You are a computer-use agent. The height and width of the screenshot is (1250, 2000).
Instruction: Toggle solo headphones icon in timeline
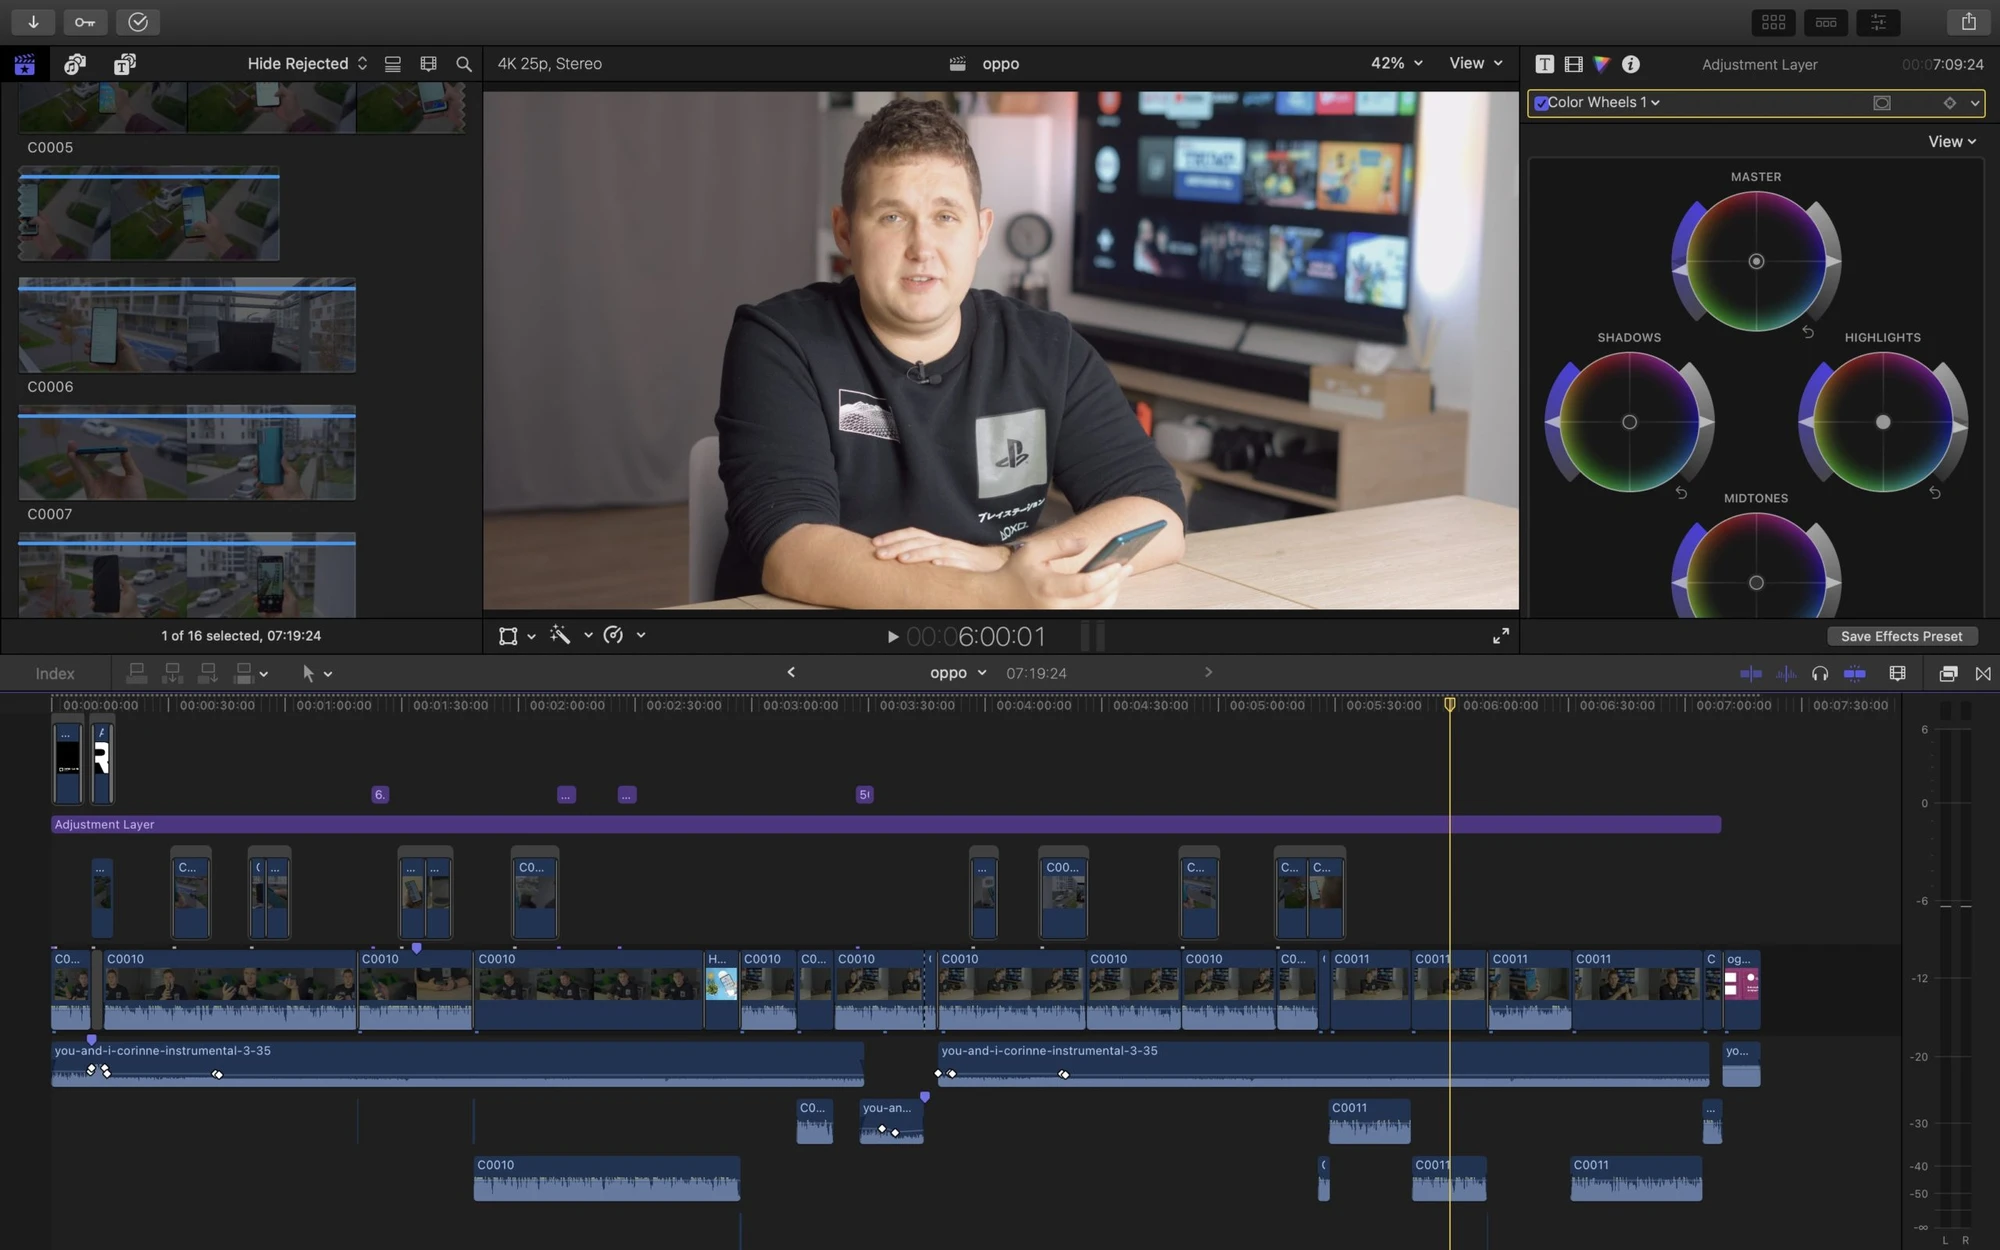pyautogui.click(x=1820, y=674)
